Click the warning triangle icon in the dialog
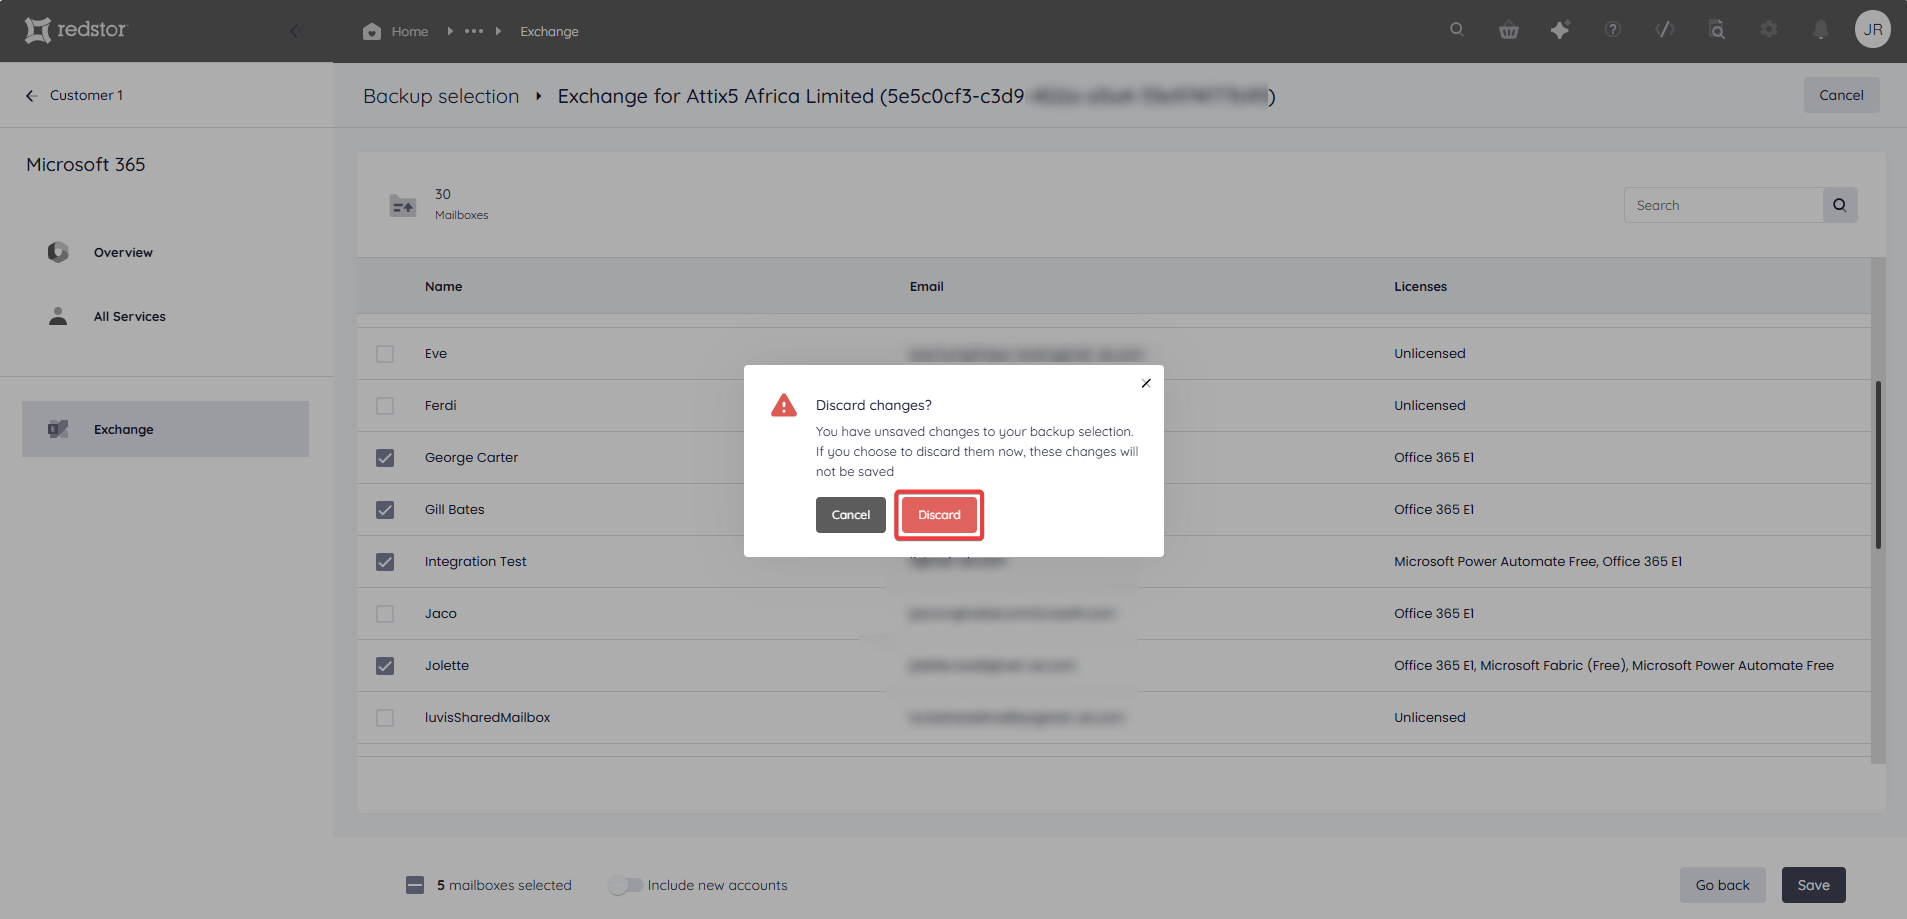Viewport: 1907px width, 919px height. 784,405
